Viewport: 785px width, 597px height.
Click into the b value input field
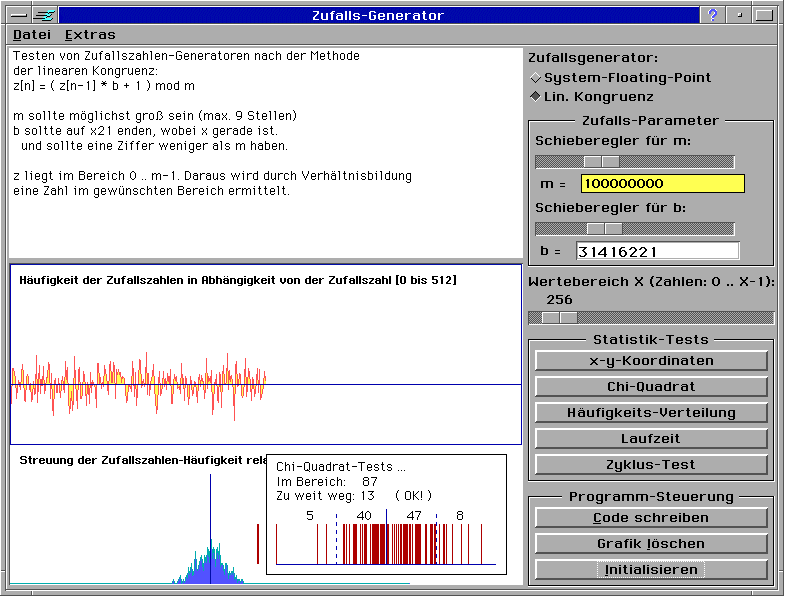point(657,252)
